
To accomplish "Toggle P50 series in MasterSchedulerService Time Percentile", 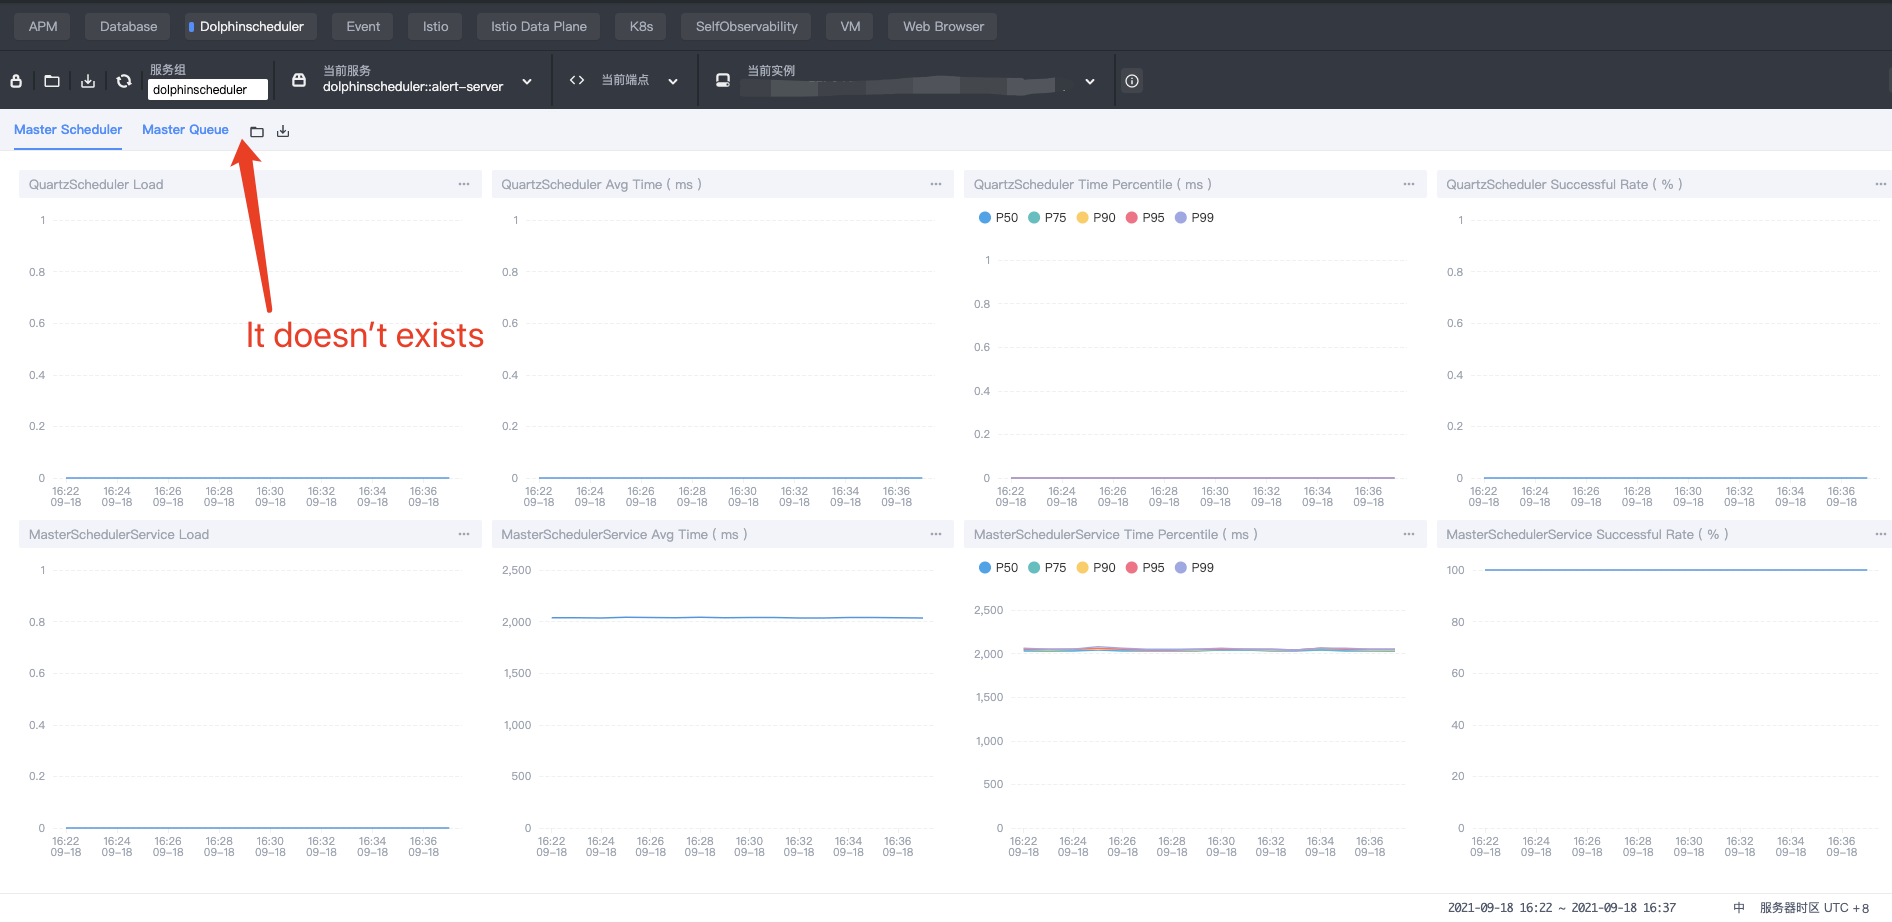I will pyautogui.click(x=998, y=567).
